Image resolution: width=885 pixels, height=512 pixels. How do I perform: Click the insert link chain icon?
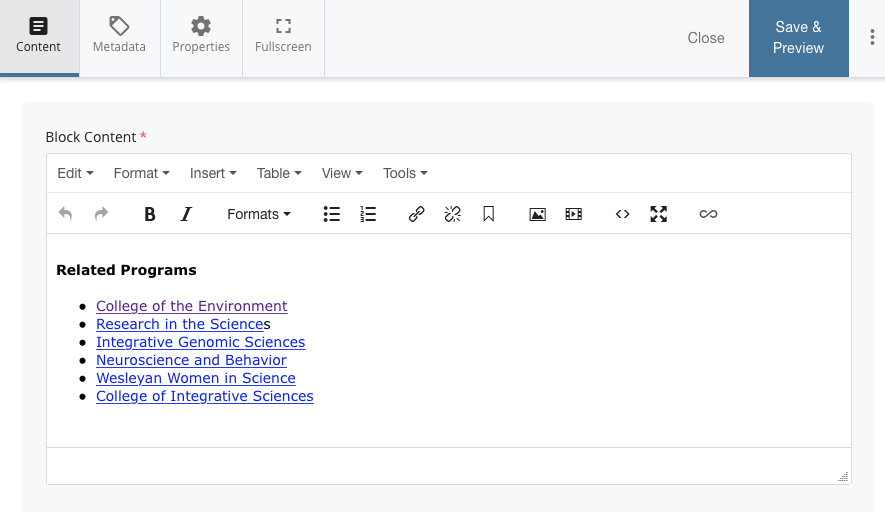coord(417,214)
